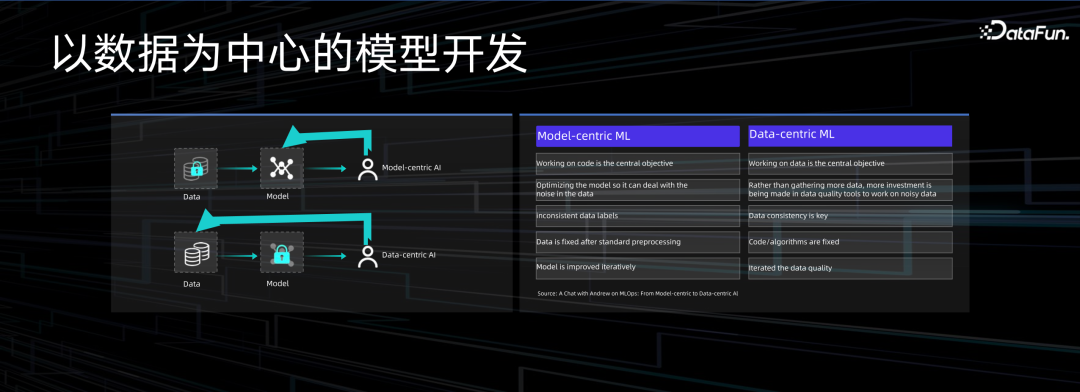Click 'Data is fixed after standard preprocessing'
The height and width of the screenshot is (392, 1080).
click(637, 242)
